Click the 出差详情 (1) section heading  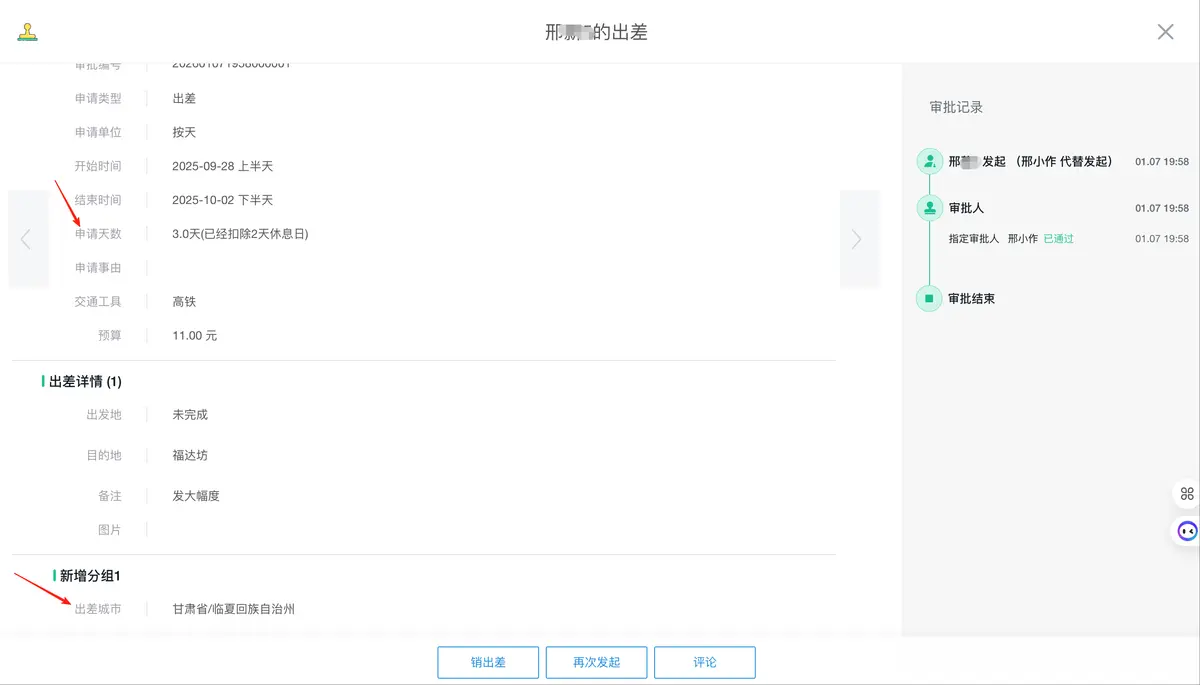pos(85,381)
